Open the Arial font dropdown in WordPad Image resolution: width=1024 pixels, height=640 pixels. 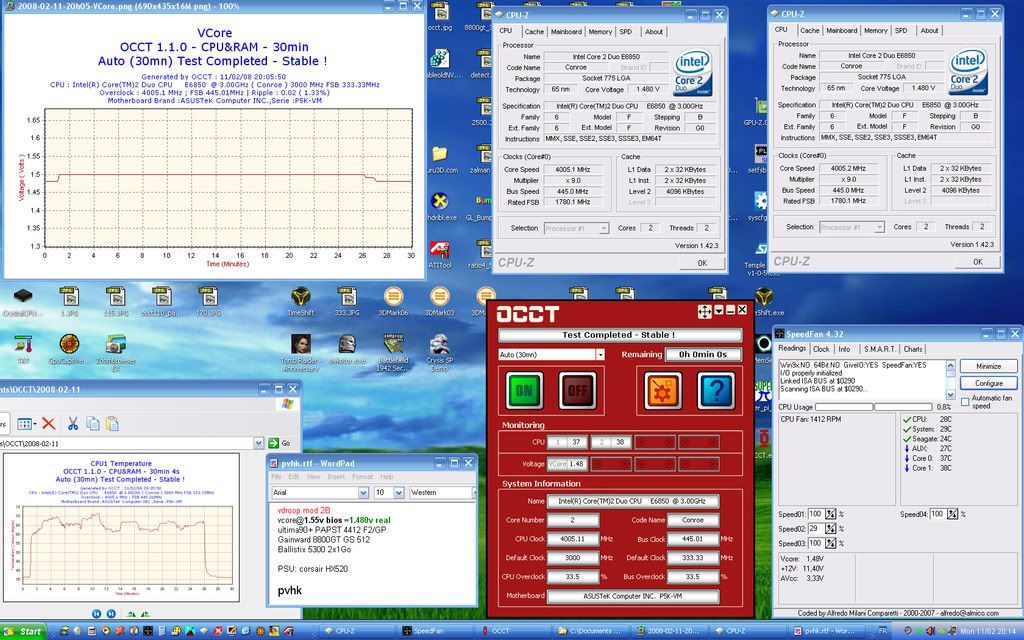pyautogui.click(x=364, y=493)
